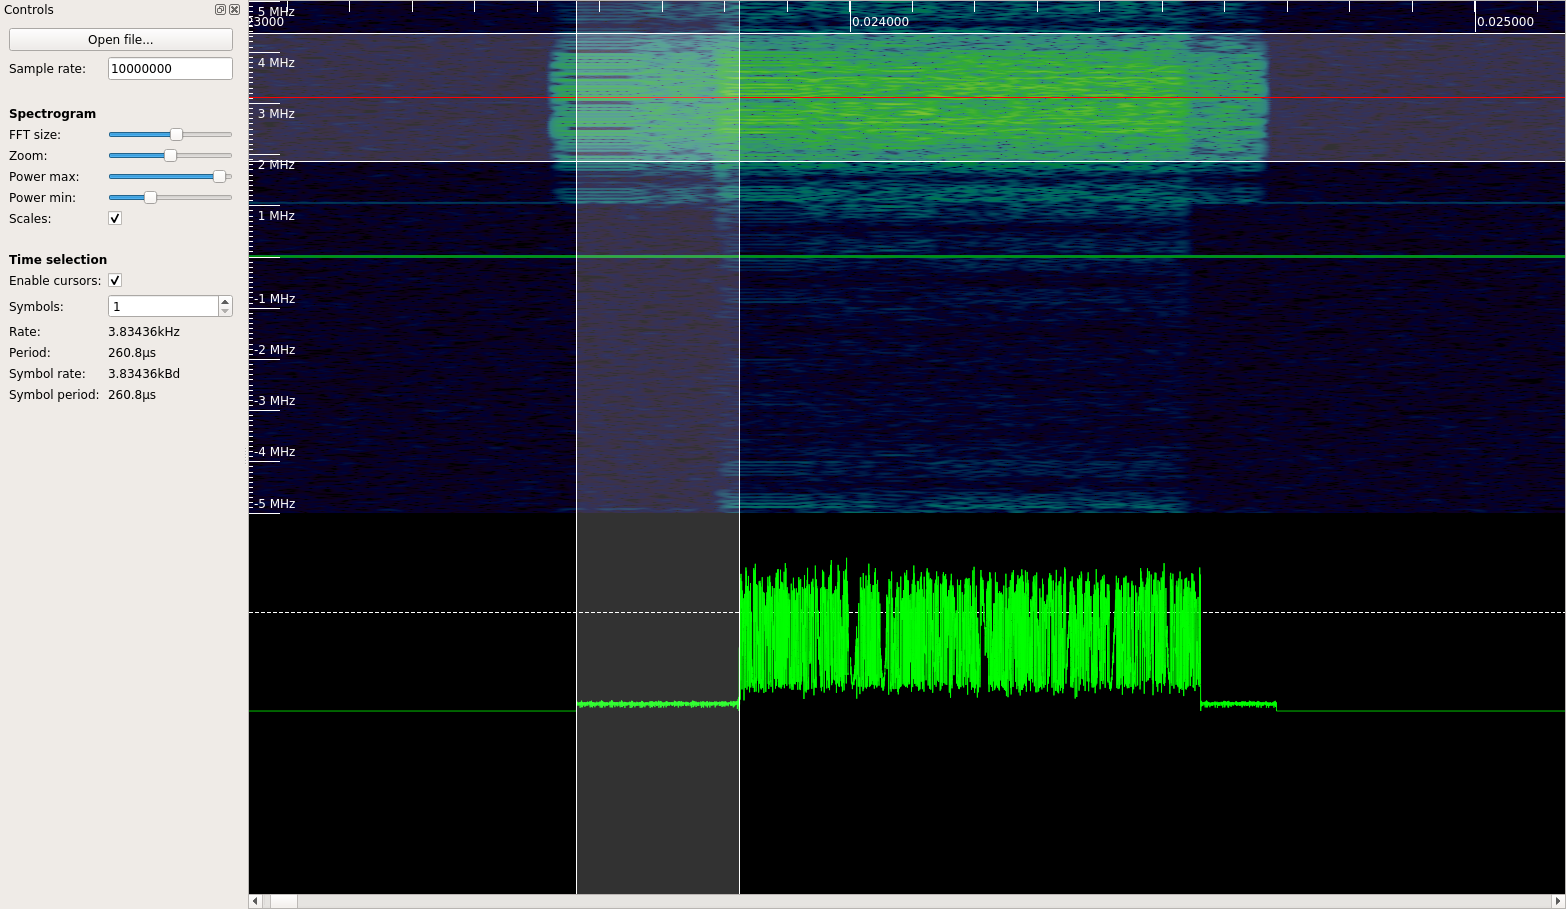Uncheck the Scales checkbox
Image resolution: width=1566 pixels, height=909 pixels.
[x=115, y=219]
